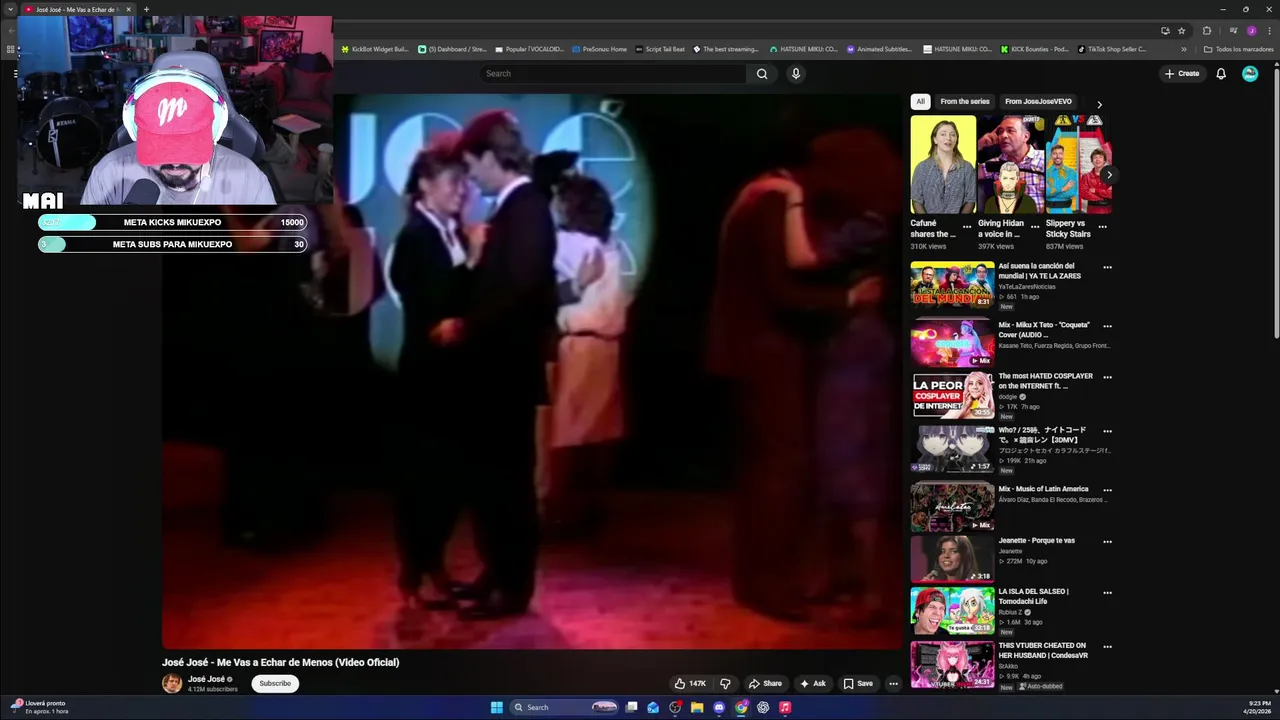
Task: Open 'Giving Hidan a voice' short thumbnail
Action: click(x=1011, y=165)
